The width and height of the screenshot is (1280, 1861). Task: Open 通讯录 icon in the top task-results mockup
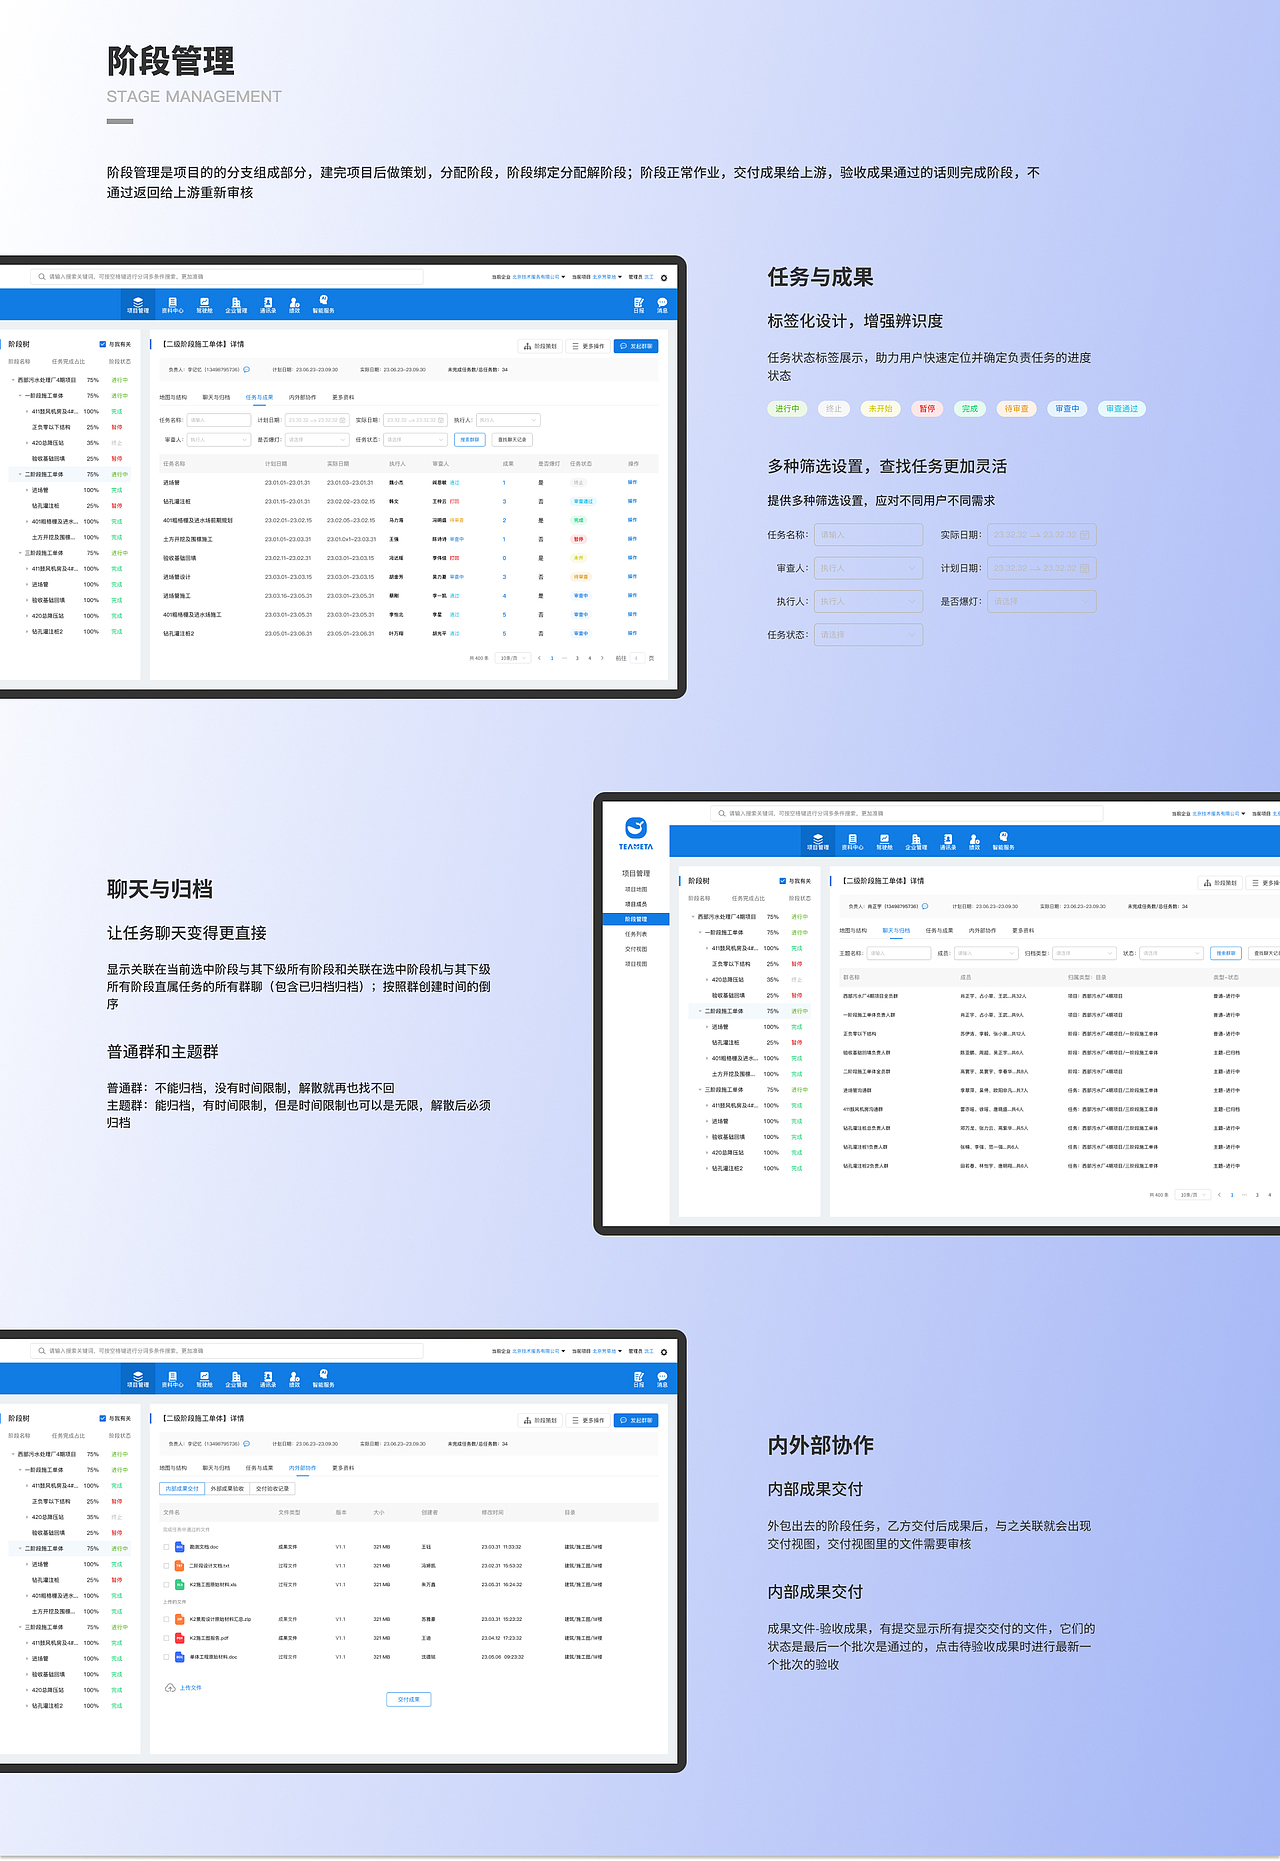click(268, 305)
